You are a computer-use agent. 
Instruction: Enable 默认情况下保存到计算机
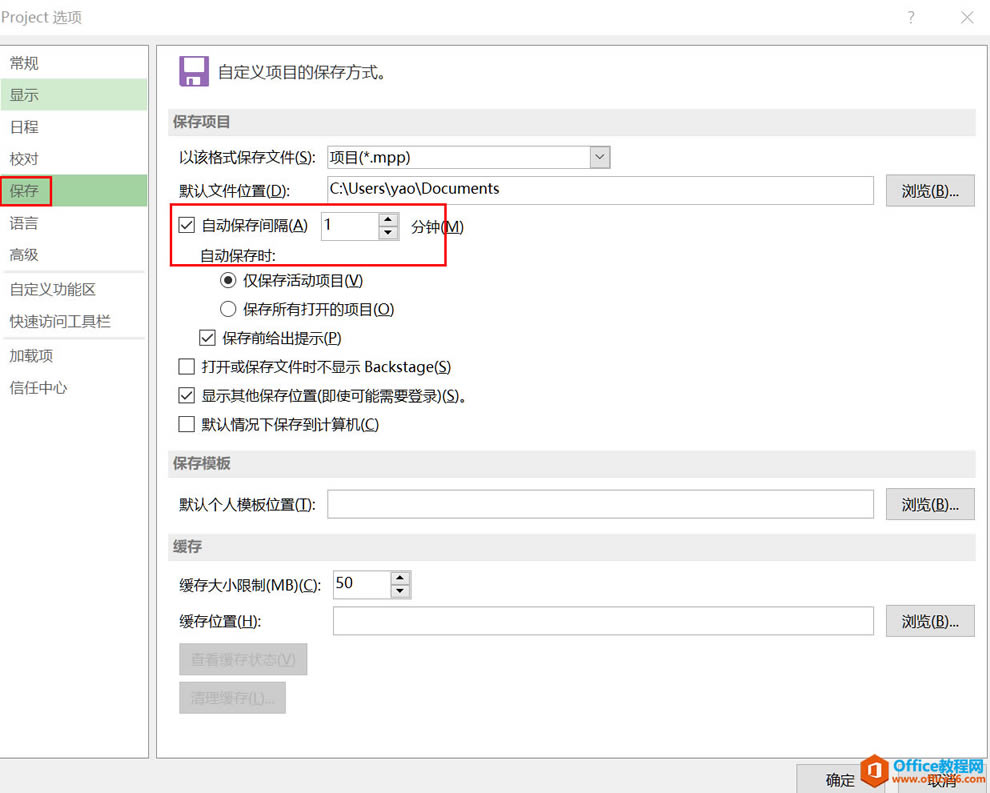click(x=186, y=423)
